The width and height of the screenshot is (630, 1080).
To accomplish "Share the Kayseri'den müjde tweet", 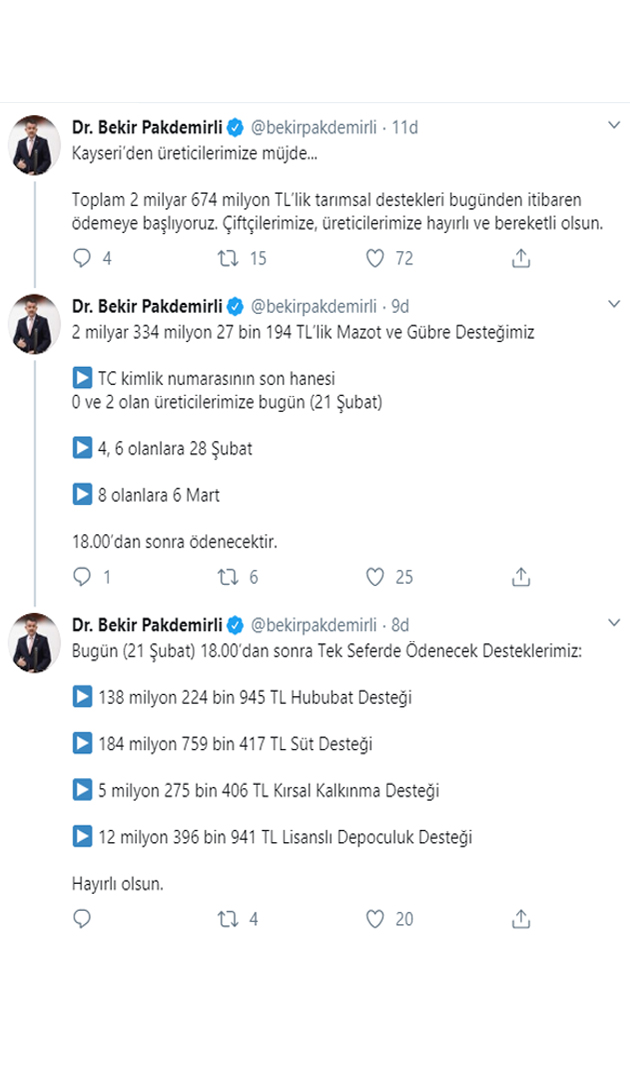I will pos(520,259).
